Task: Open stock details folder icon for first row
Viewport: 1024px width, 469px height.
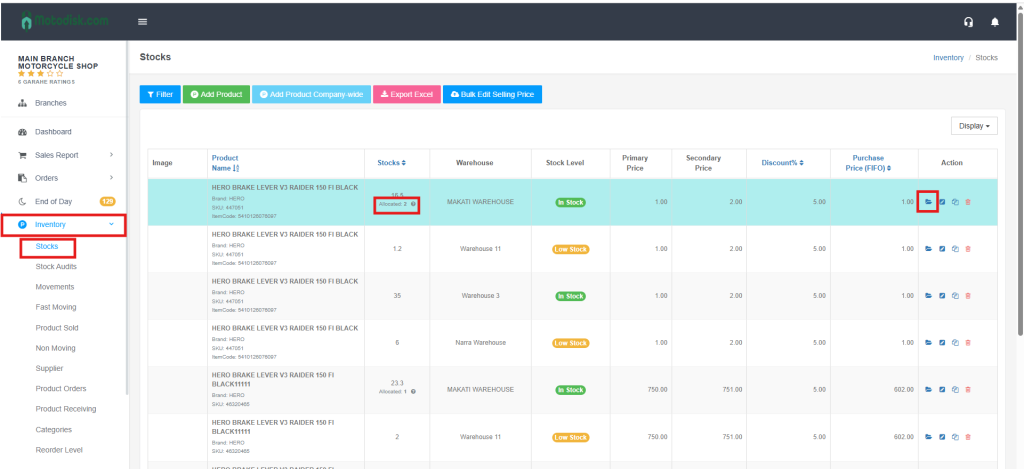Action: click(927, 202)
